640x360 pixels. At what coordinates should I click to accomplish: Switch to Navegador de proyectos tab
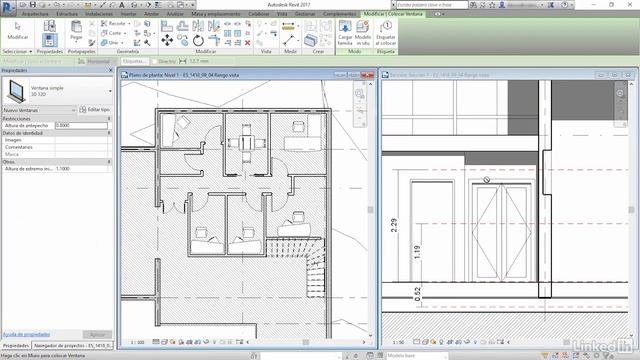click(x=73, y=345)
